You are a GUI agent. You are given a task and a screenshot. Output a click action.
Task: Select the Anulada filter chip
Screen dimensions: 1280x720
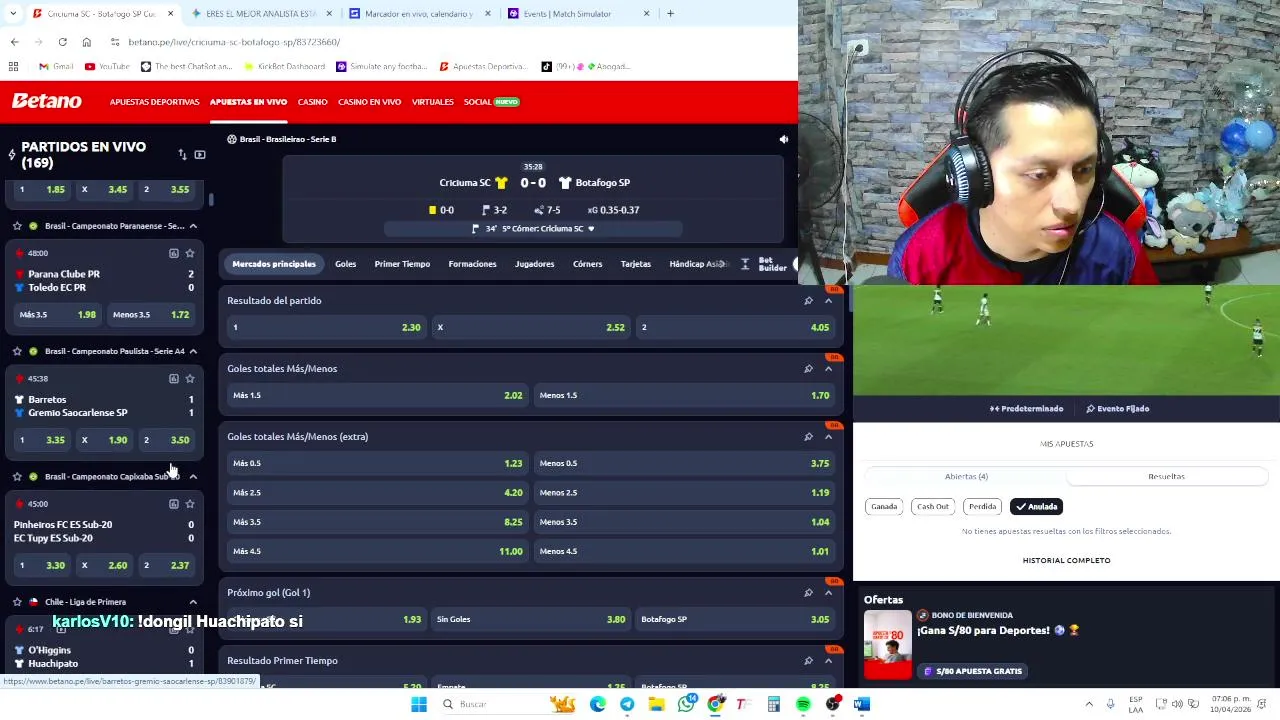(1036, 507)
